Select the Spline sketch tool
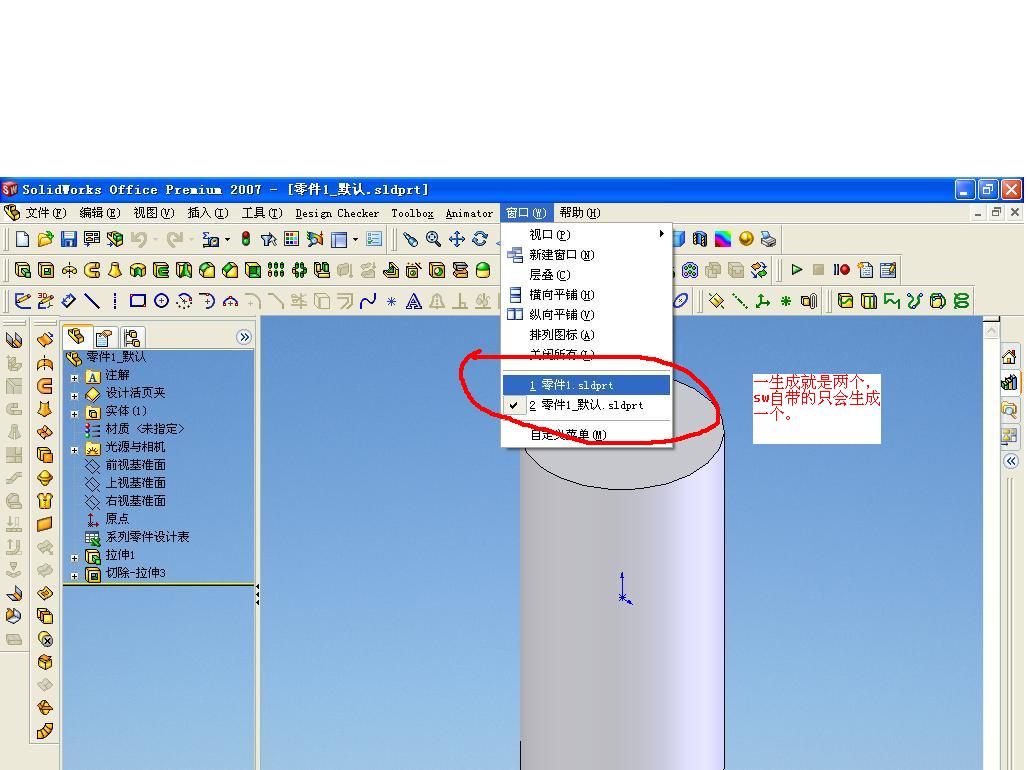Viewport: 1028px width, 770px height. click(368, 301)
